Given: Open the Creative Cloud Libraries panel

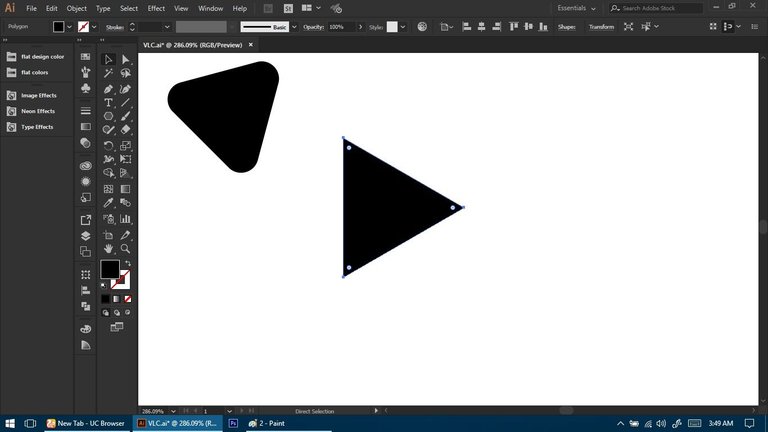Looking at the screenshot, I should (x=86, y=166).
